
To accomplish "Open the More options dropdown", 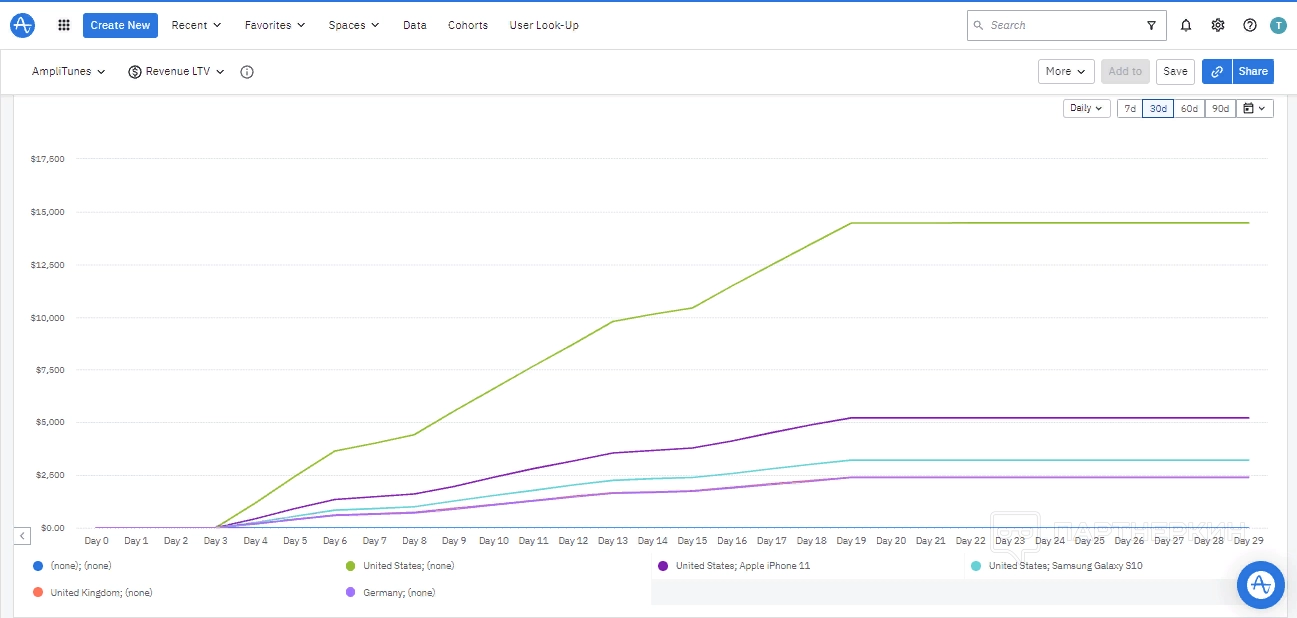I will [1065, 71].
